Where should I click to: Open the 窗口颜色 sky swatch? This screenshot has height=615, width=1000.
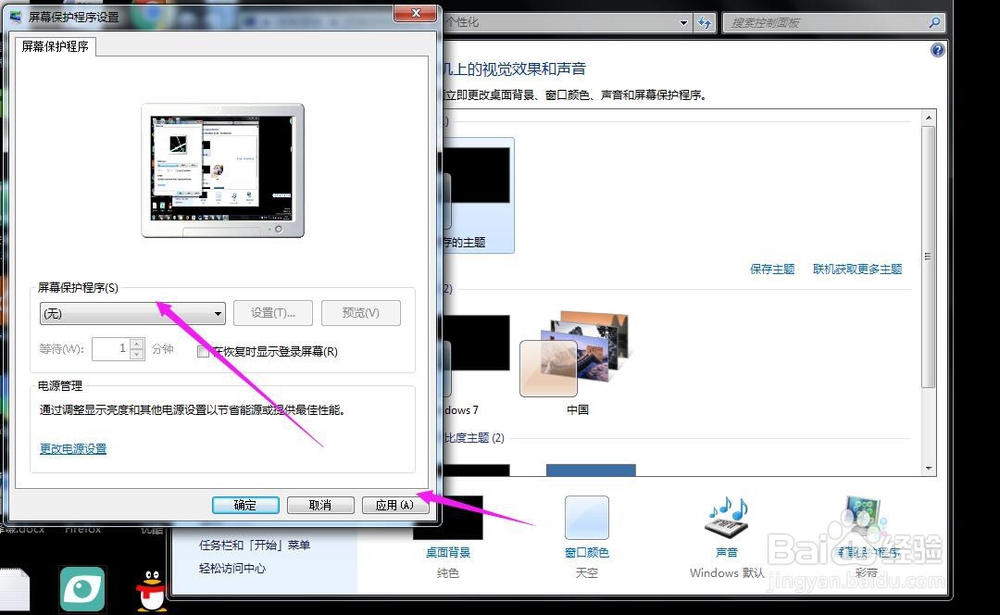click(587, 517)
